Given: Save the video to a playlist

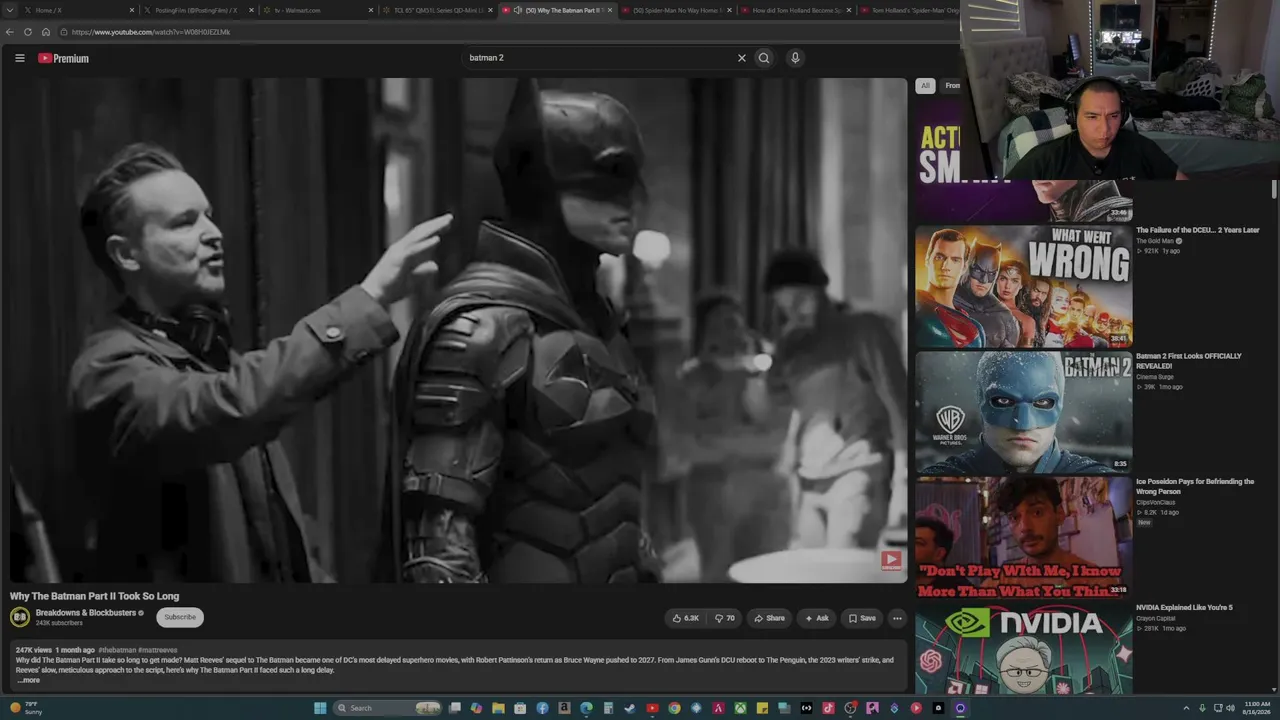Looking at the screenshot, I should (x=862, y=618).
